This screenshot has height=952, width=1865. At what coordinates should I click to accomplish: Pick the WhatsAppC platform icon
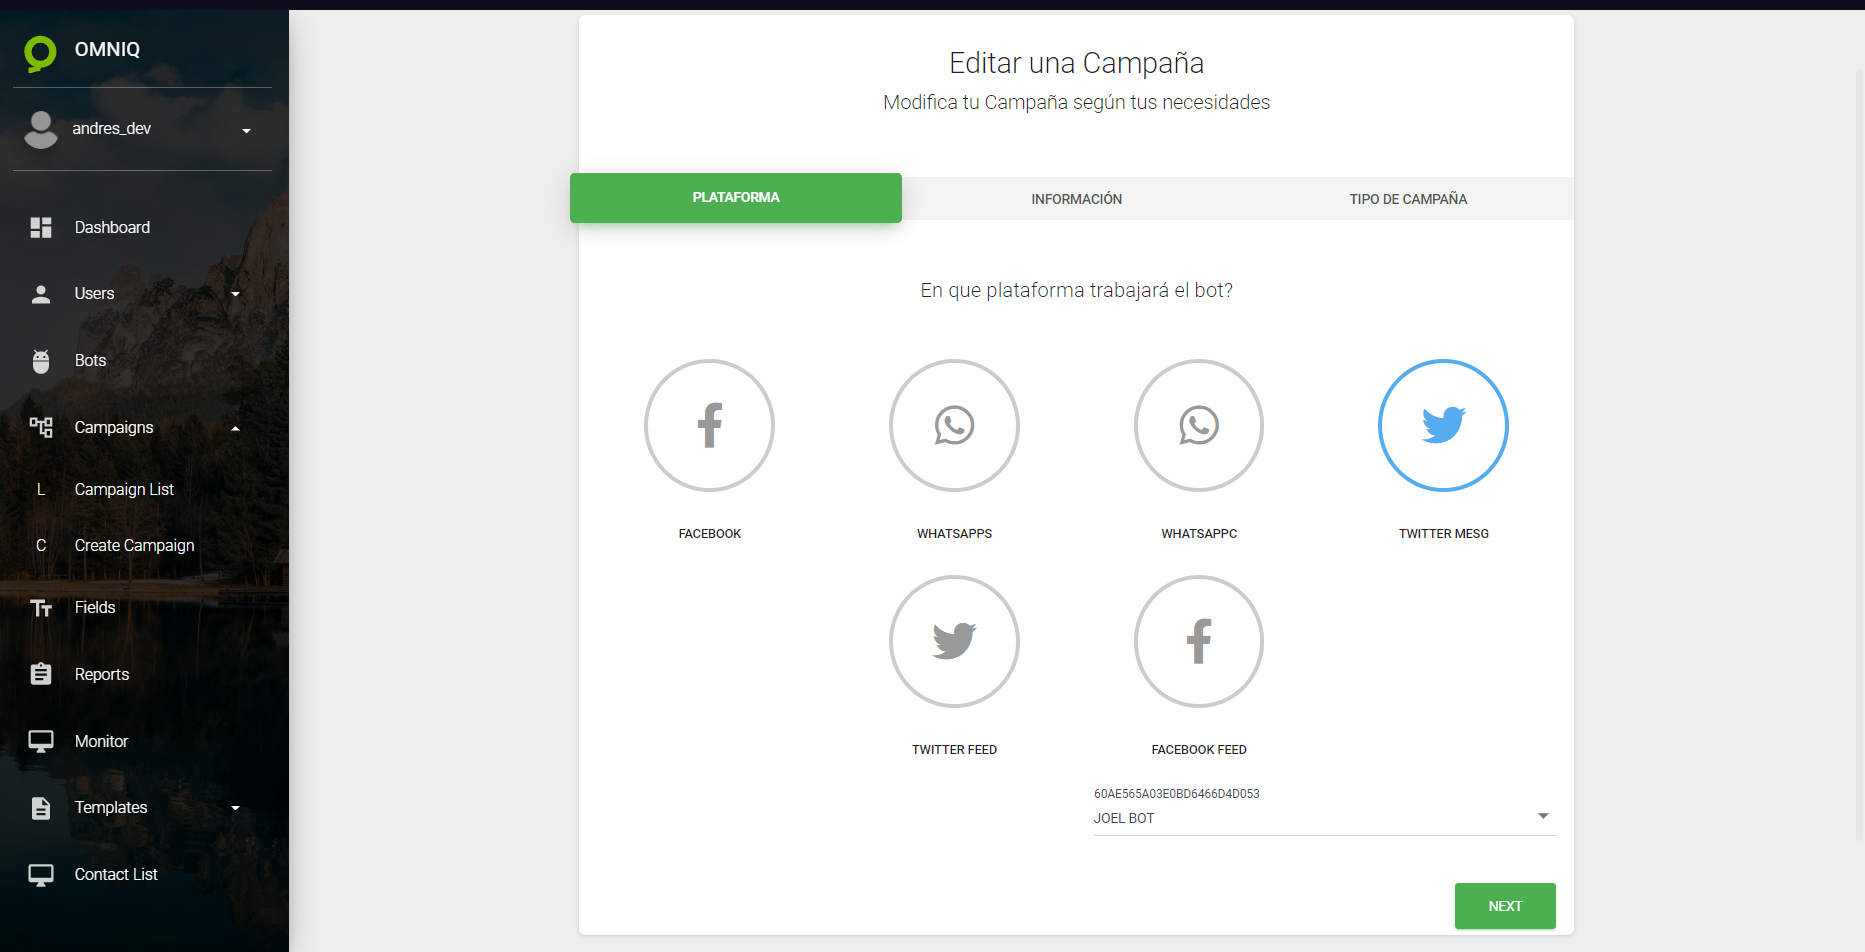pyautogui.click(x=1198, y=426)
